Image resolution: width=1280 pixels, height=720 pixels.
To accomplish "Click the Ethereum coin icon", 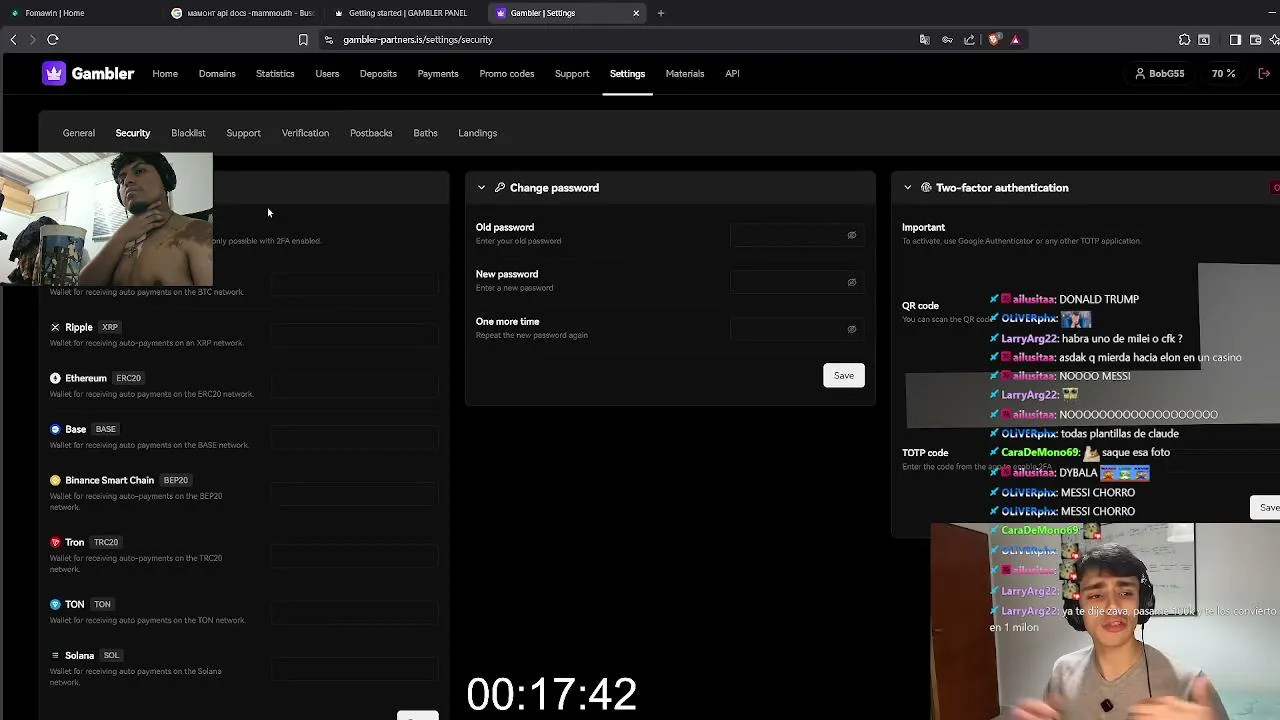I will point(55,378).
